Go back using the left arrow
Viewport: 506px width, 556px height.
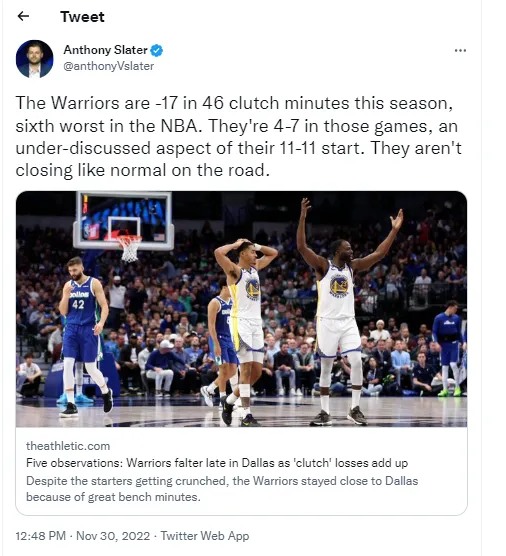[x=23, y=16]
